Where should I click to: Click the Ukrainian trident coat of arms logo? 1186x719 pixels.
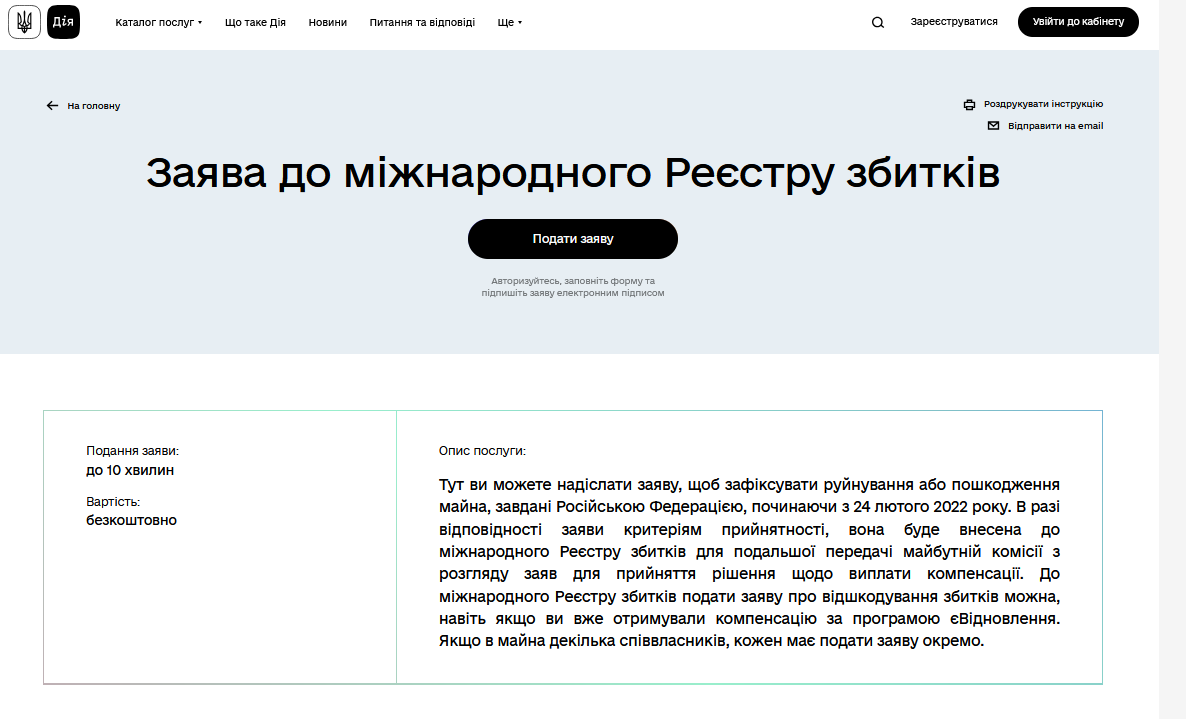click(x=24, y=22)
